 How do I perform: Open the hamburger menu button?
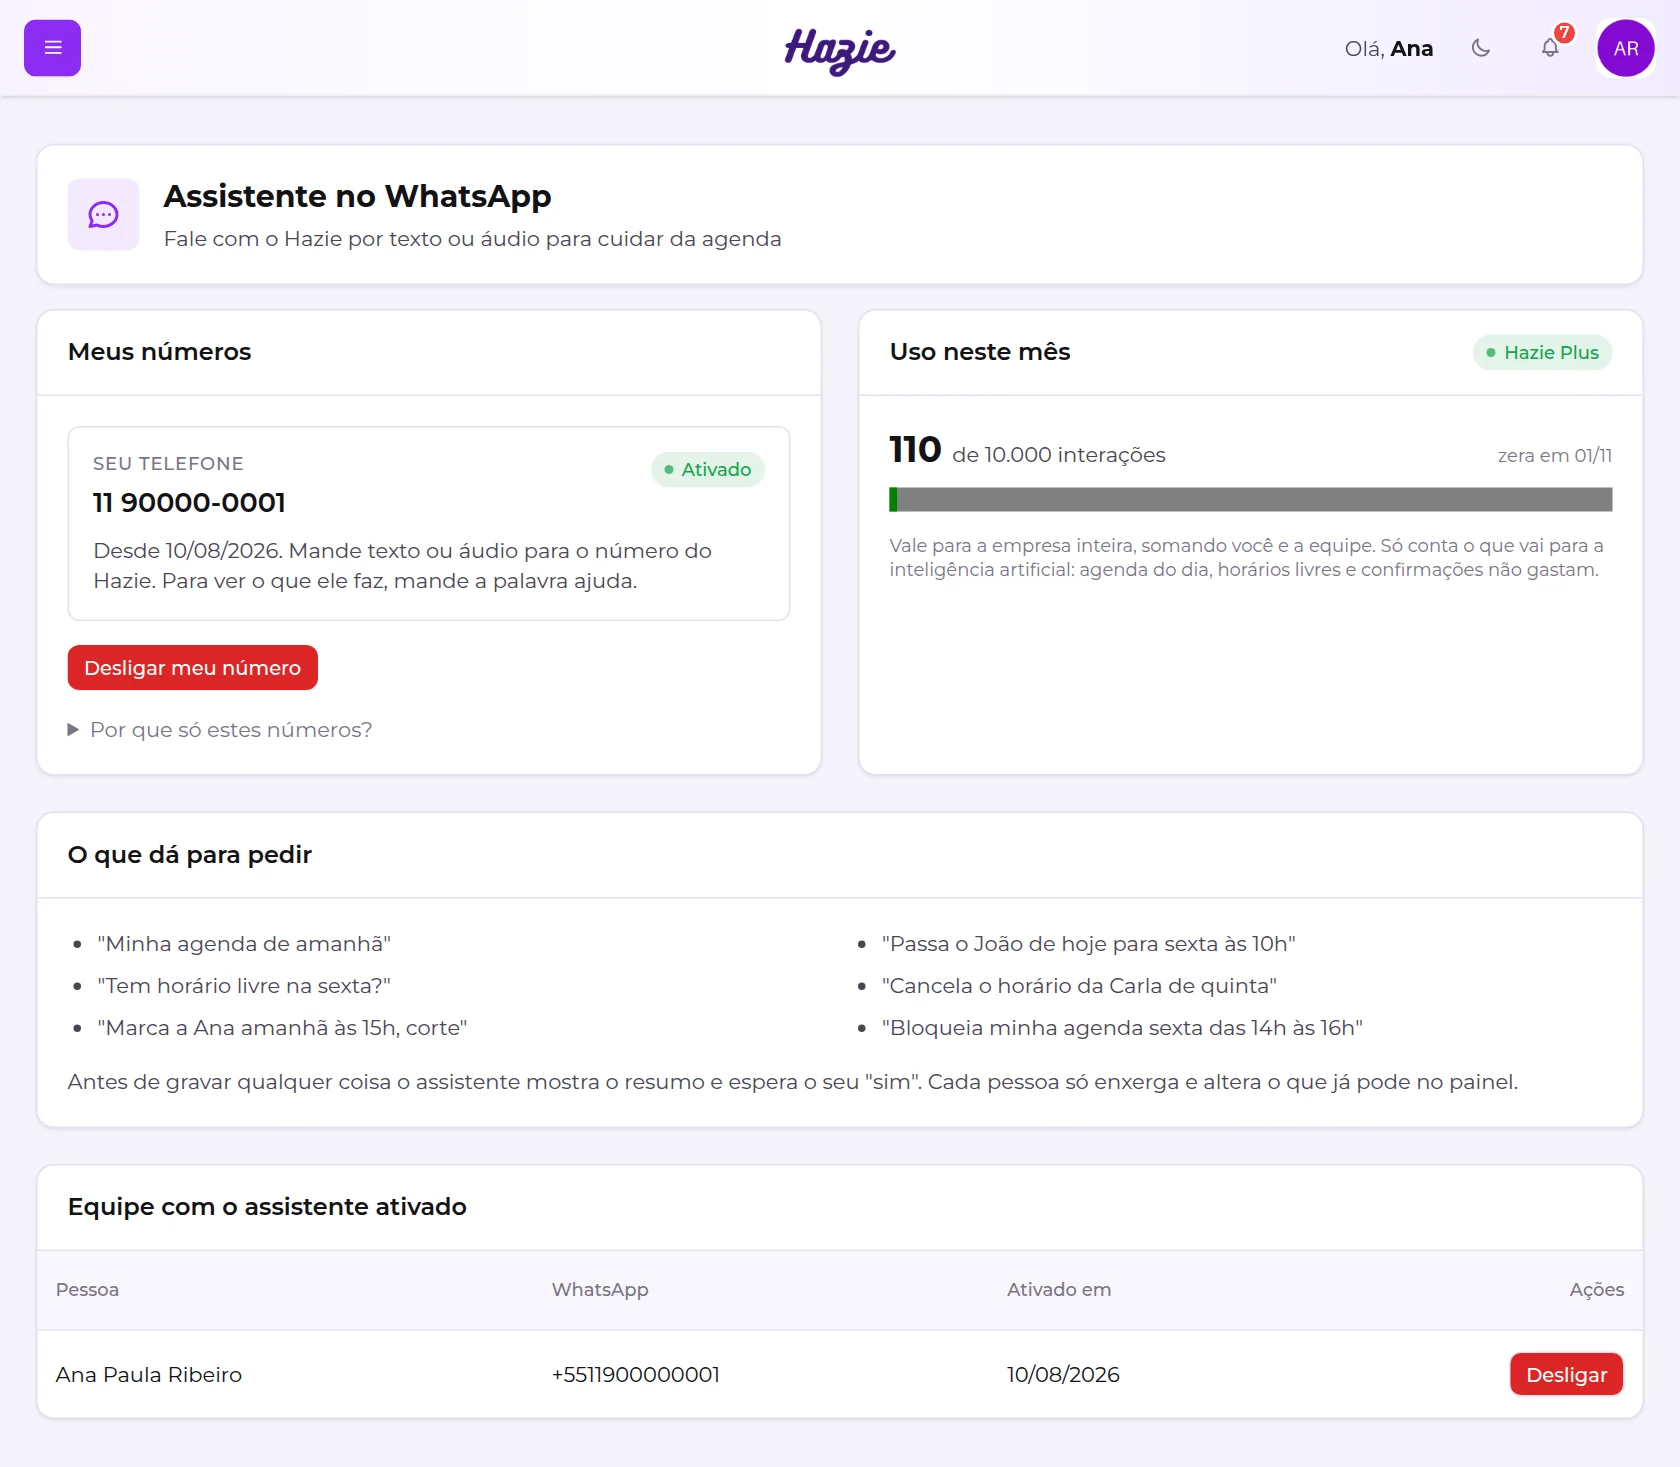(52, 48)
